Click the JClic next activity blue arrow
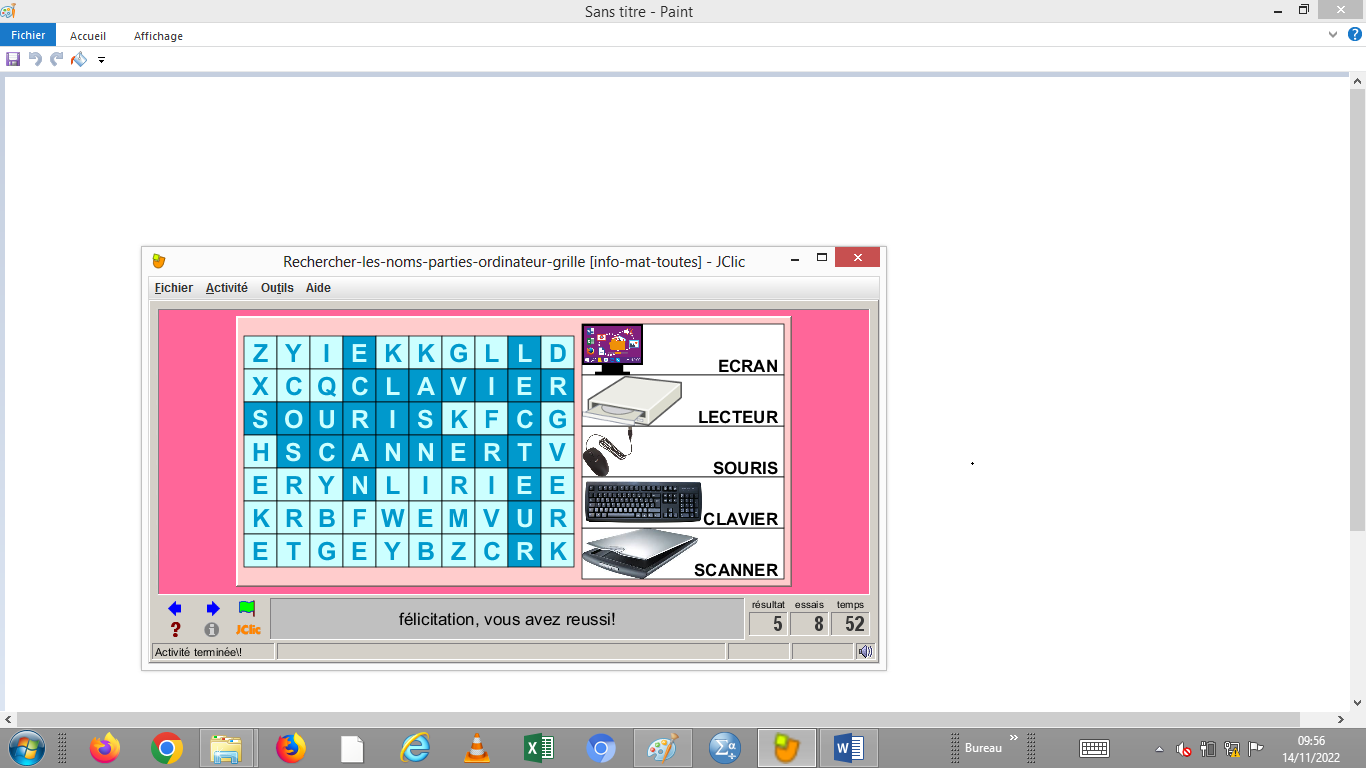The width and height of the screenshot is (1366, 768). 212,608
